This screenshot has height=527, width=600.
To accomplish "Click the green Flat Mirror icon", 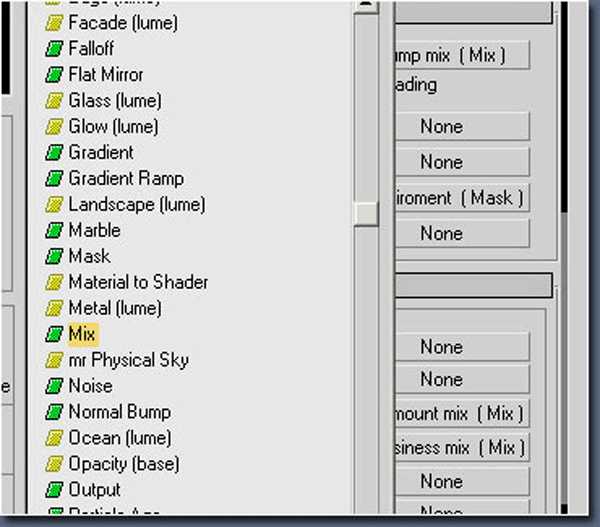I will tap(54, 75).
